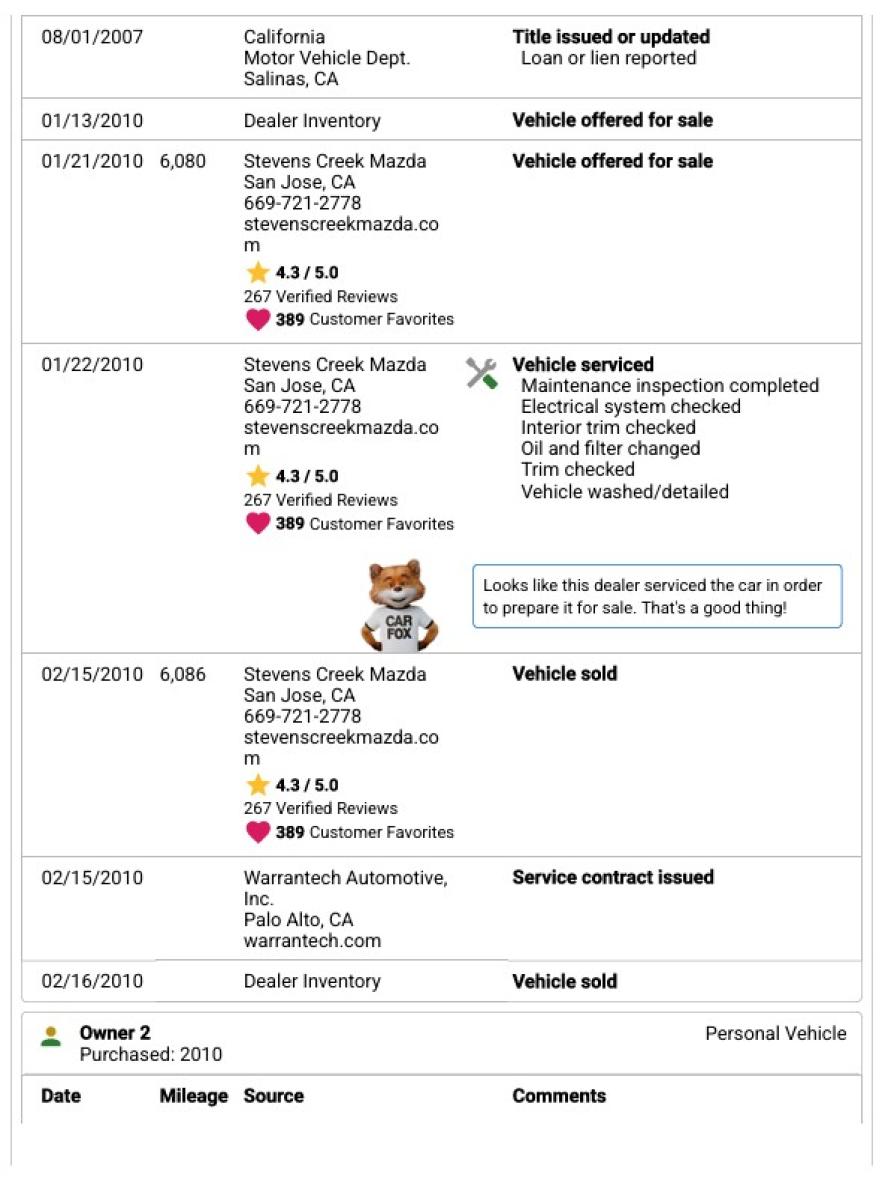
Task: Click the Comments column header
Action: pyautogui.click(x=559, y=1096)
